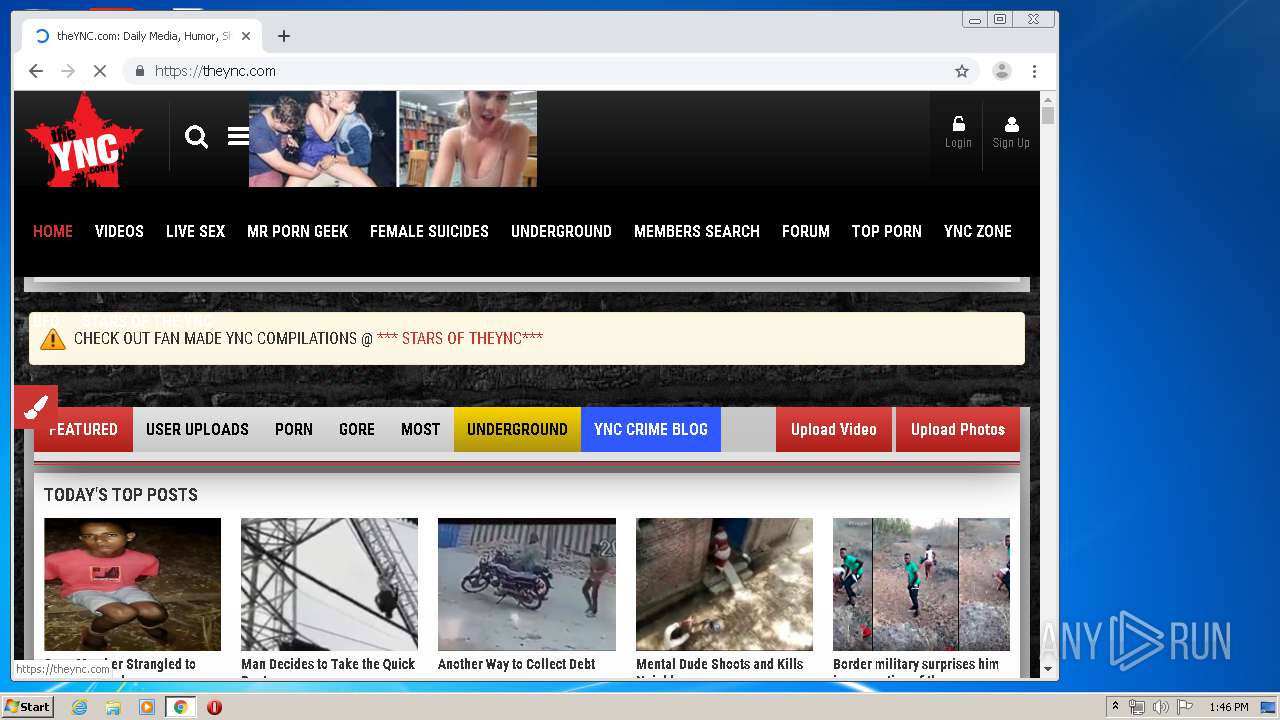Click the address bar URL field

550,71
